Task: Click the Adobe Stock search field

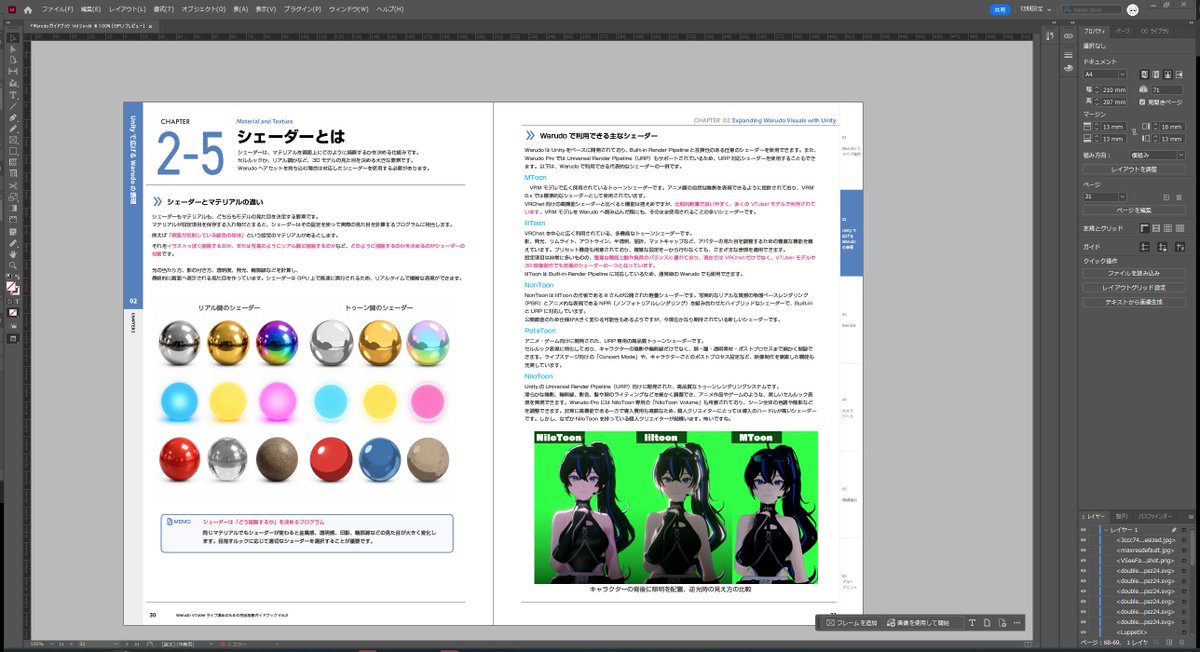Action: (1094, 9)
